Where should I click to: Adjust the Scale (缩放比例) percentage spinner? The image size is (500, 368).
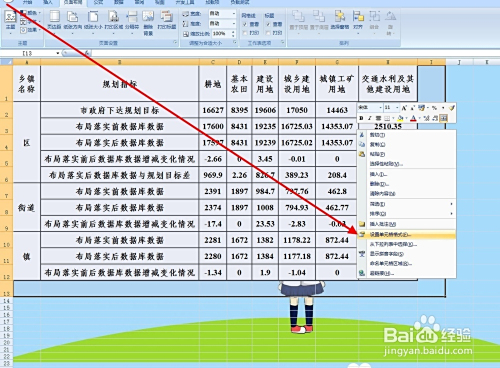point(233,34)
